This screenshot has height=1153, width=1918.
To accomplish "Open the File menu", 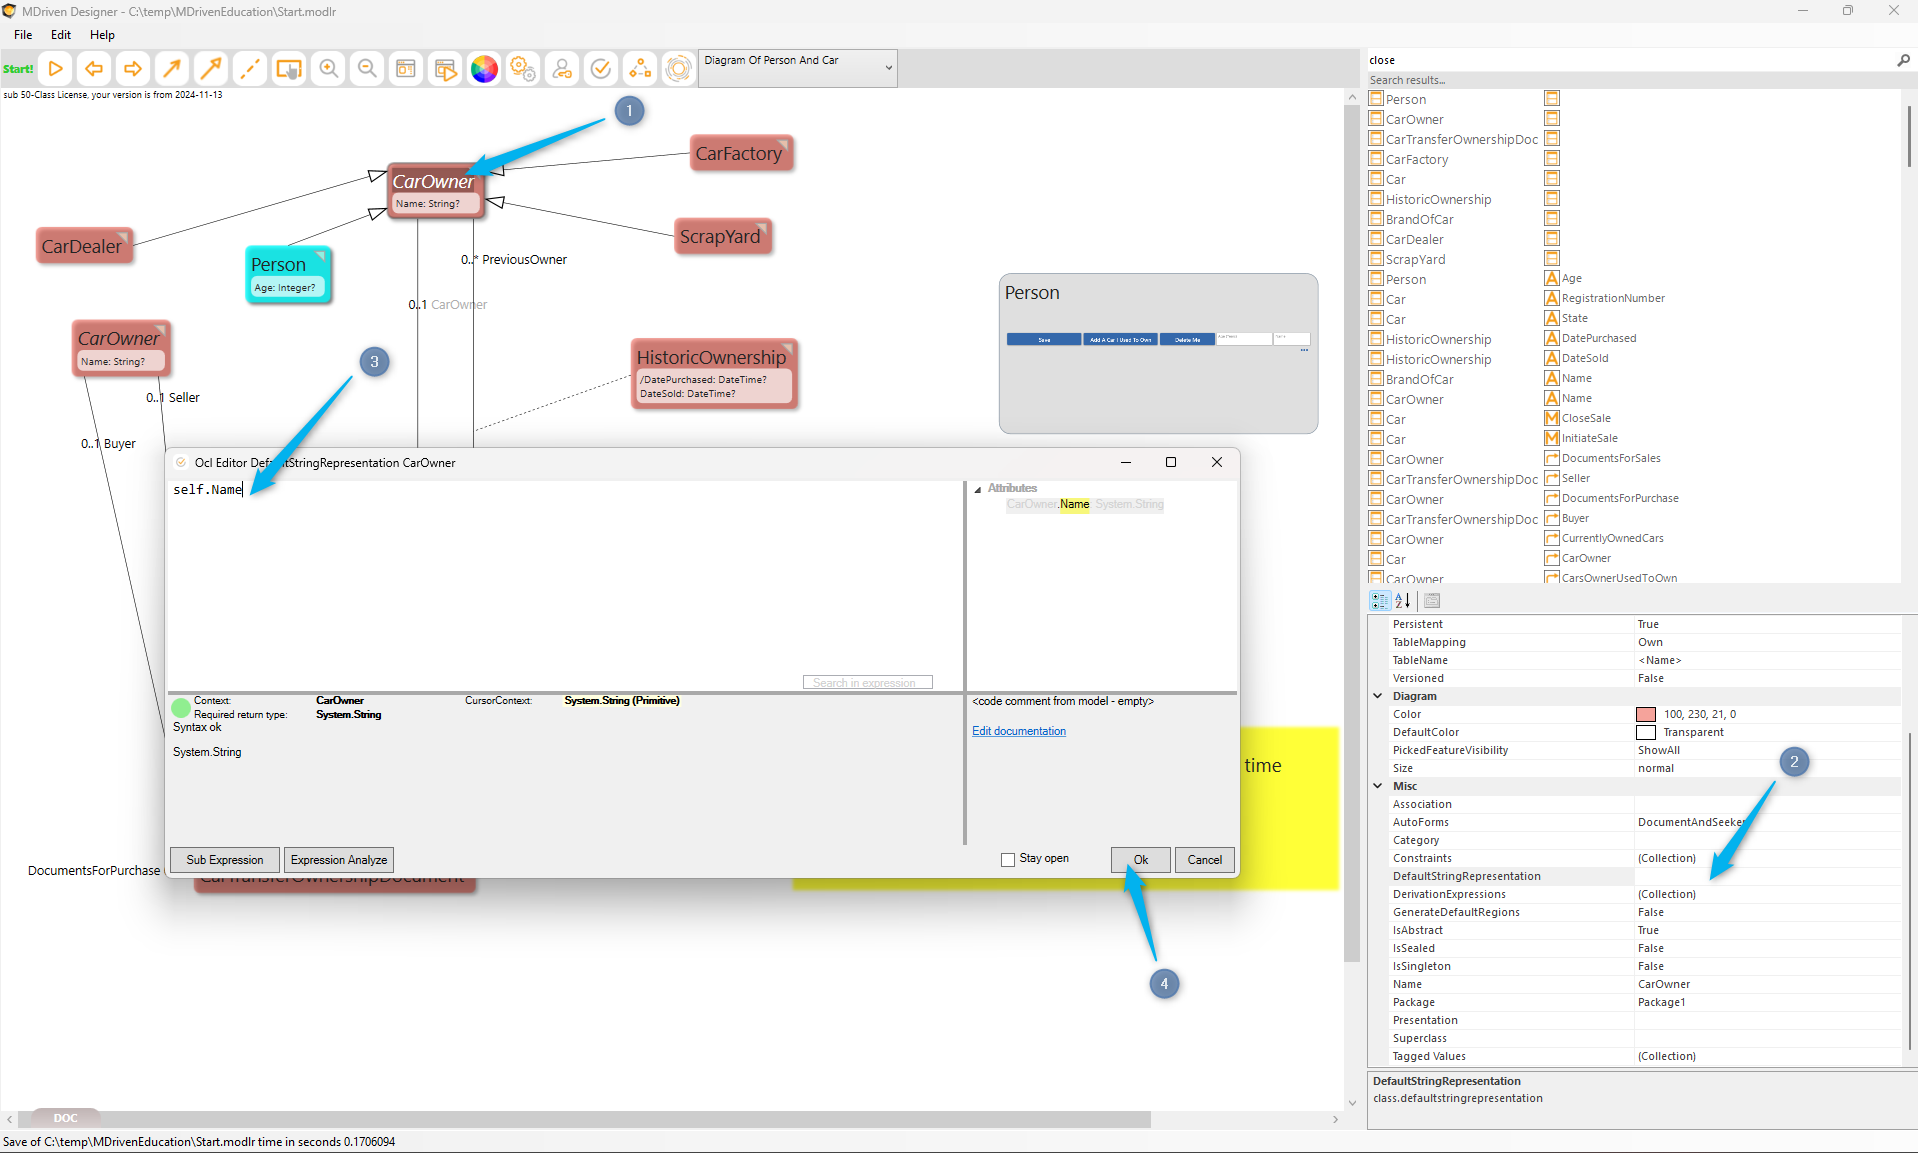I will [x=23, y=35].
